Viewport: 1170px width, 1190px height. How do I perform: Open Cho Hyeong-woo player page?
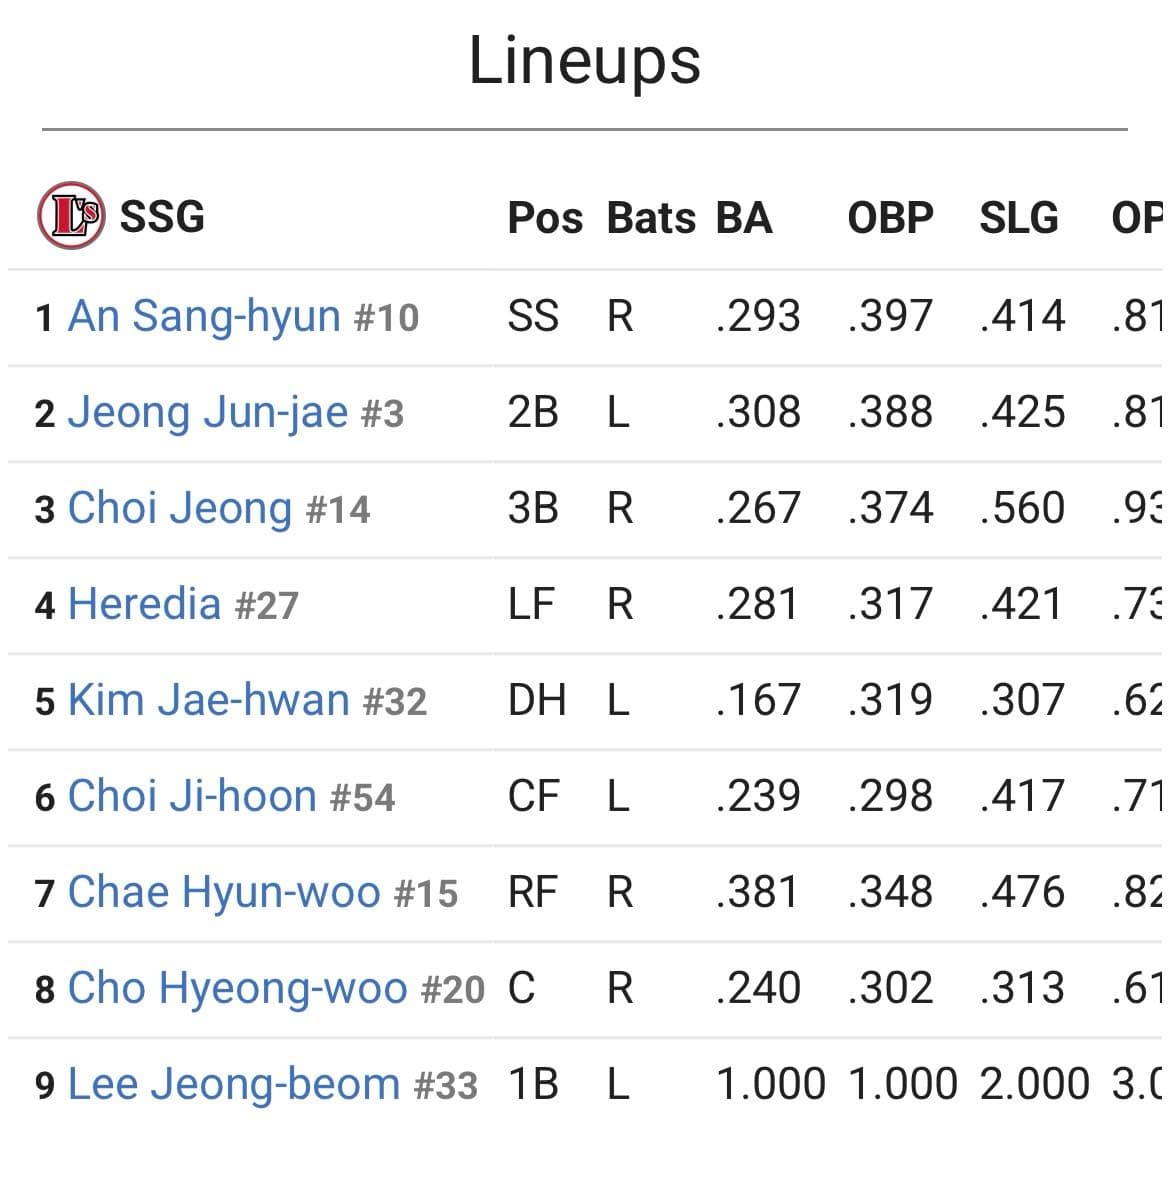pos(237,988)
